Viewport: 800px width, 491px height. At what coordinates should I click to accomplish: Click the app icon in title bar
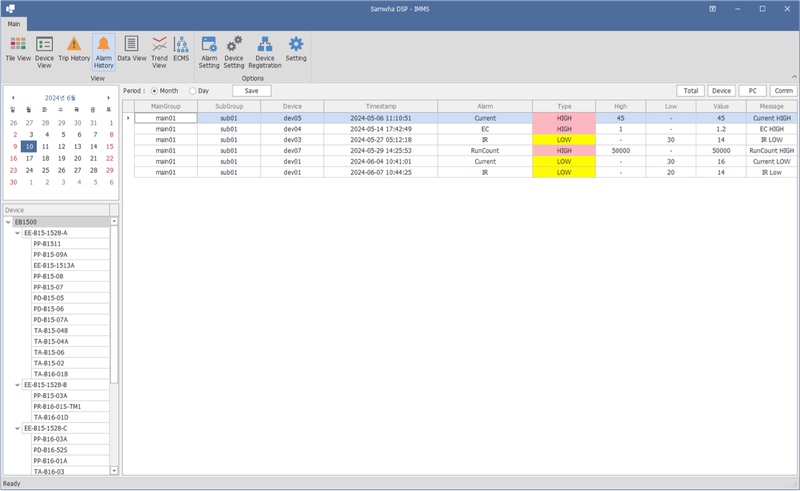pyautogui.click(x=10, y=9)
